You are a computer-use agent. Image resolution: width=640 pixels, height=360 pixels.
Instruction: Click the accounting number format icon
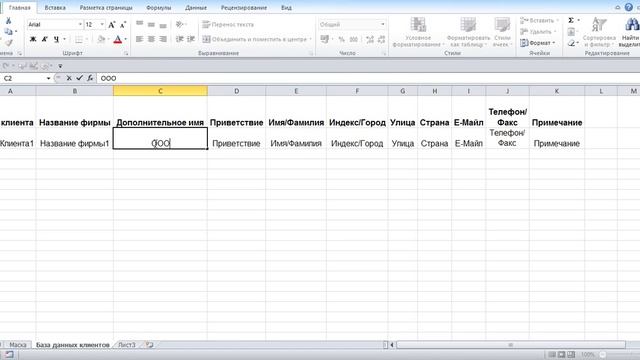[x=324, y=39]
